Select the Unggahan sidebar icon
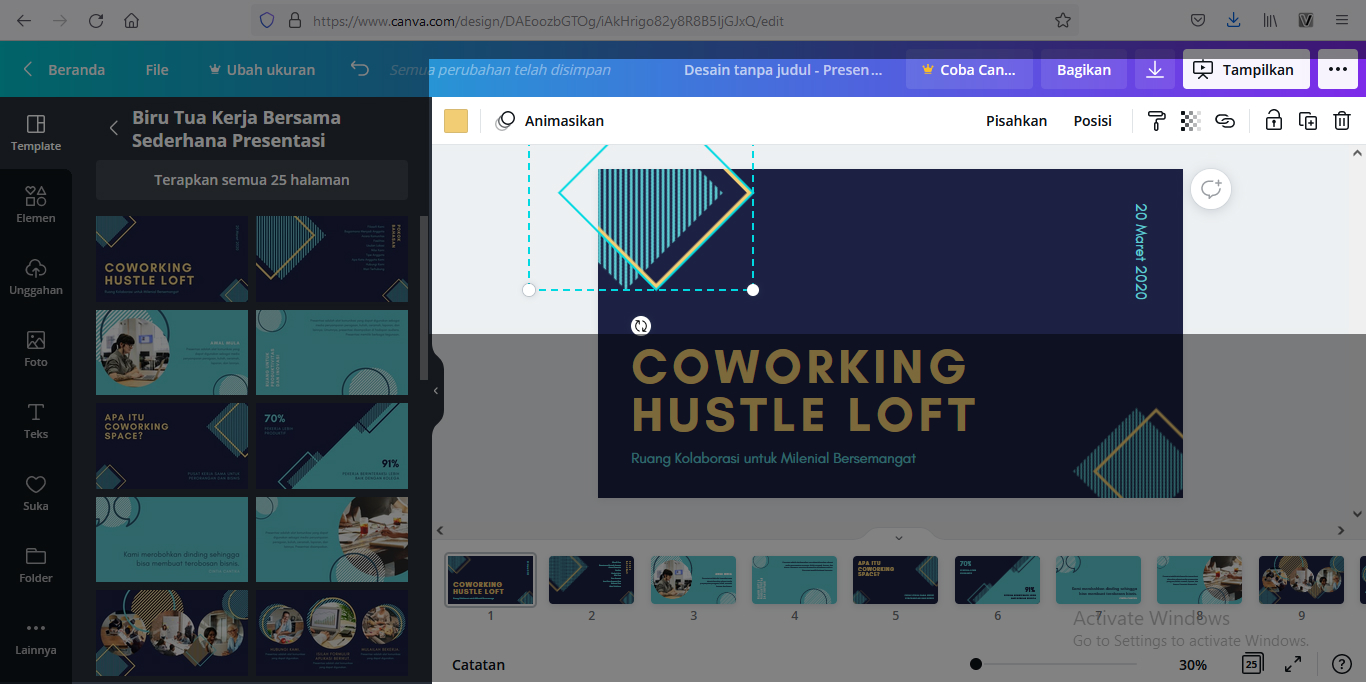Image resolution: width=1366 pixels, height=684 pixels. tap(36, 275)
